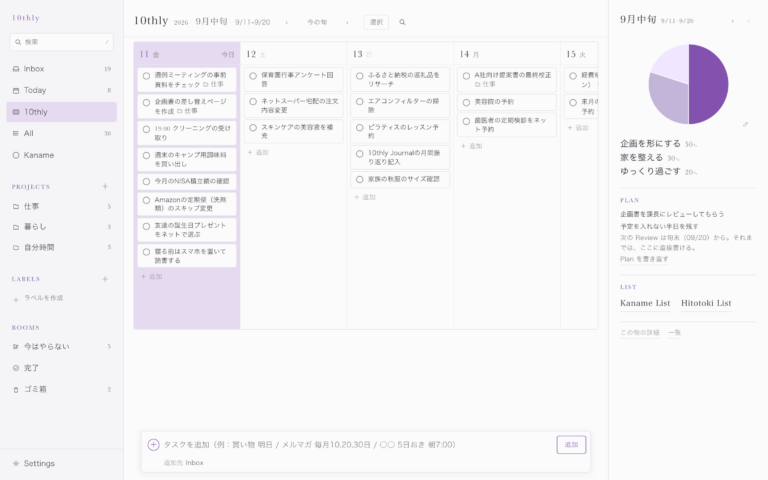This screenshot has width=768, height=480.
Task: Click the Settings gear icon
Action: tap(16, 463)
